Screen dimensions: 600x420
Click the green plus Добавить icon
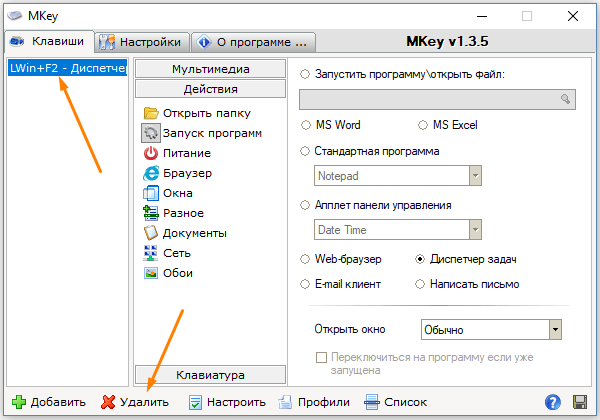[x=19, y=402]
